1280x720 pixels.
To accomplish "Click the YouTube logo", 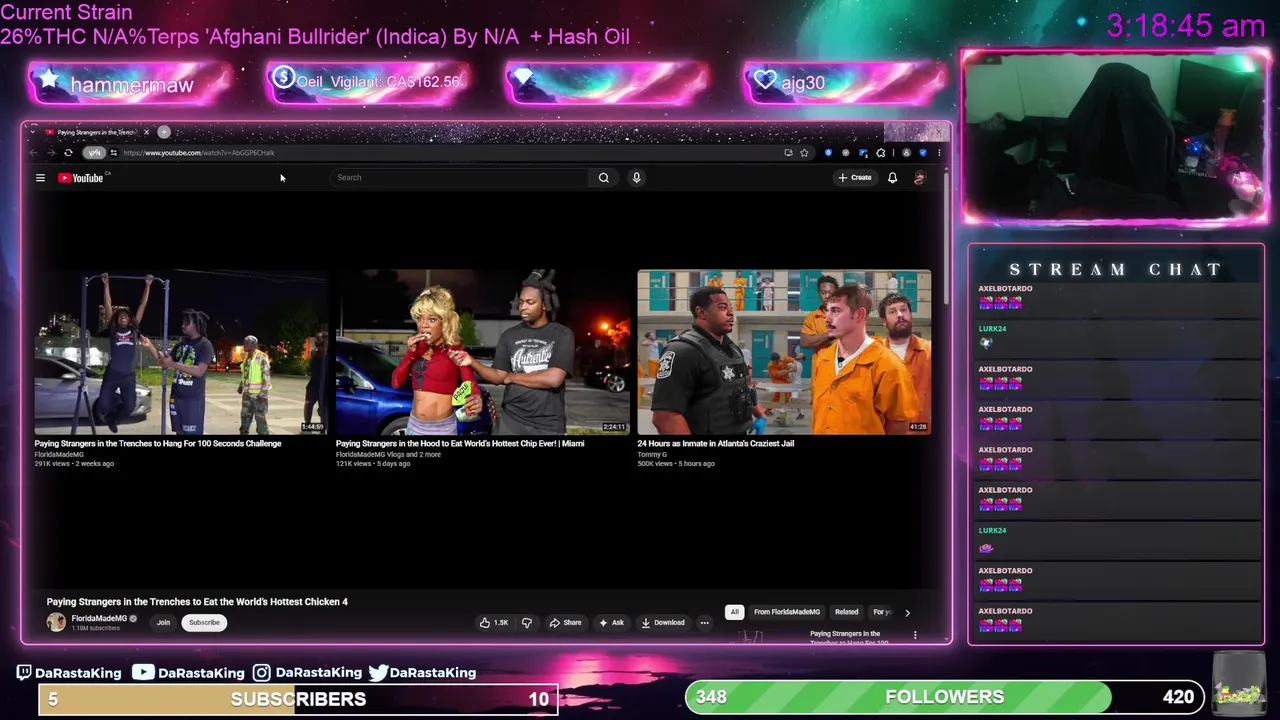I will [81, 178].
